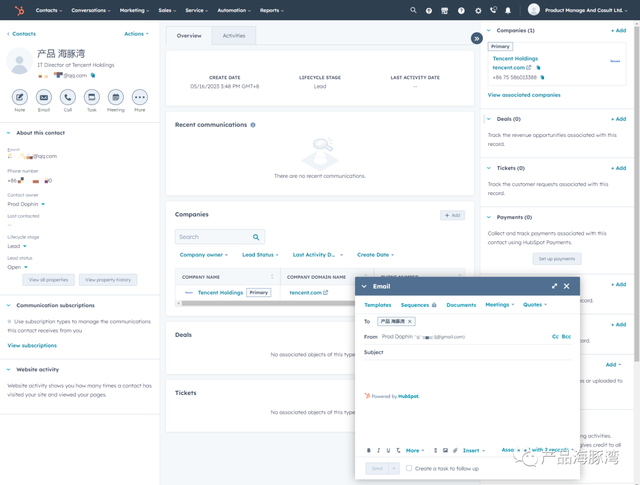
Task: Copy contact email next to @qq.com header
Action: coord(93,75)
